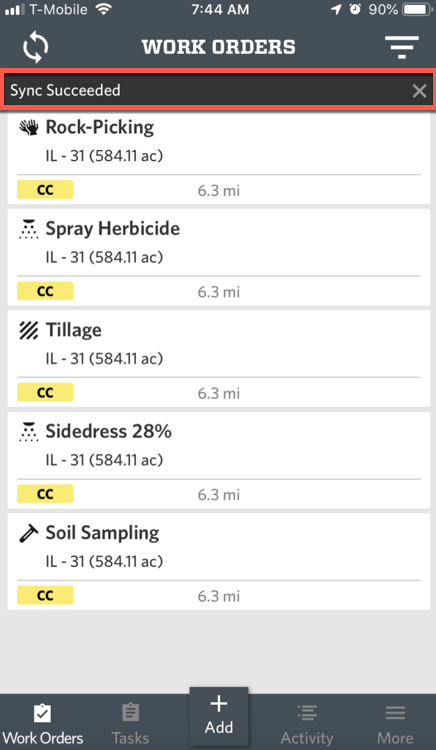This screenshot has height=750, width=436.
Task: Click the CC tag on Soil Sampling
Action: (x=45, y=596)
